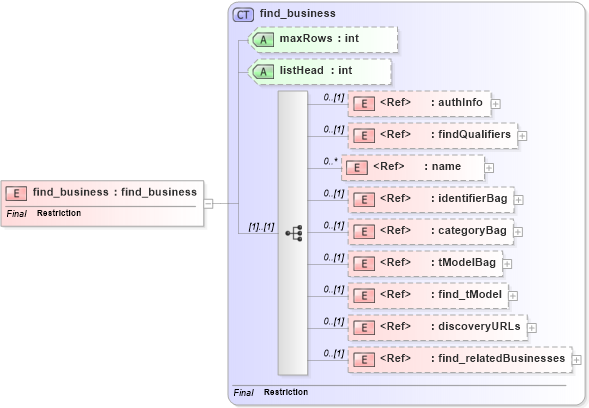
Task: Click the E icon next to authInfo
Action: coord(364,104)
